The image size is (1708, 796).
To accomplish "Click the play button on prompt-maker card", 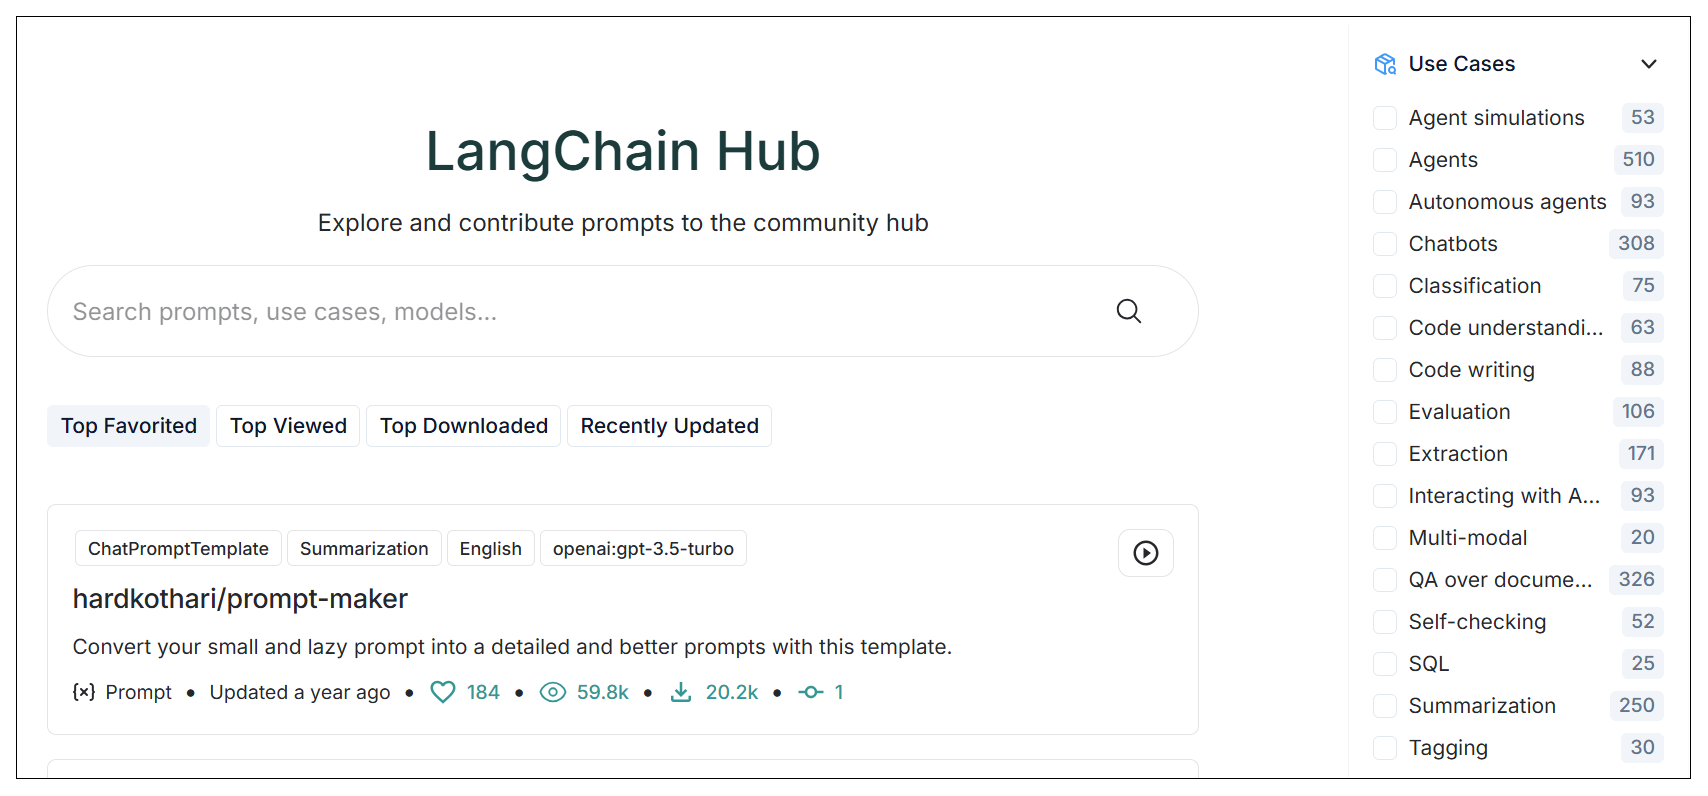I will [1145, 553].
